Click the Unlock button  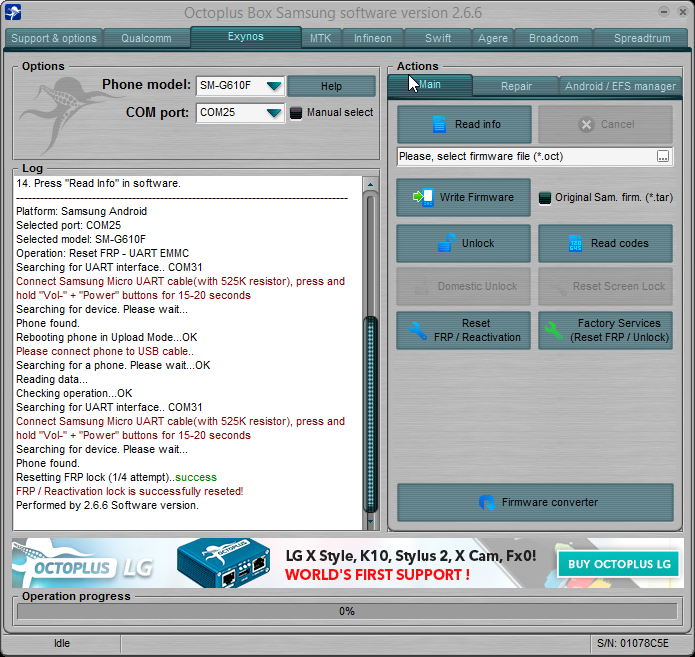click(x=463, y=243)
